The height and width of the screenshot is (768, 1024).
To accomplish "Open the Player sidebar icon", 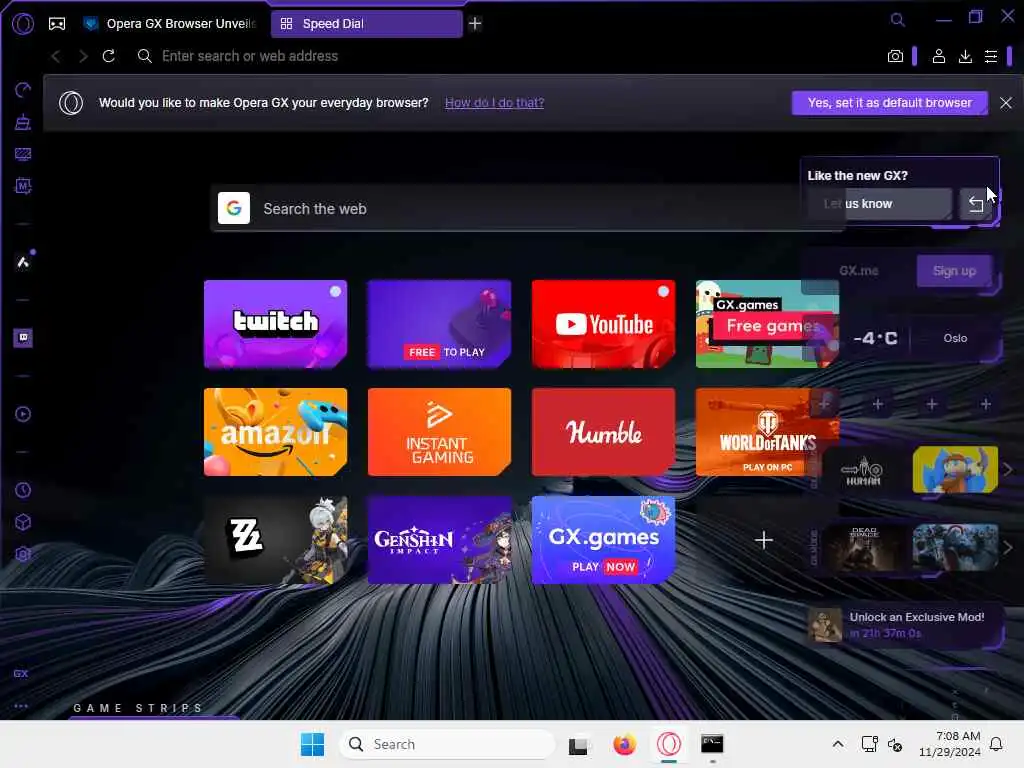I will [23, 414].
